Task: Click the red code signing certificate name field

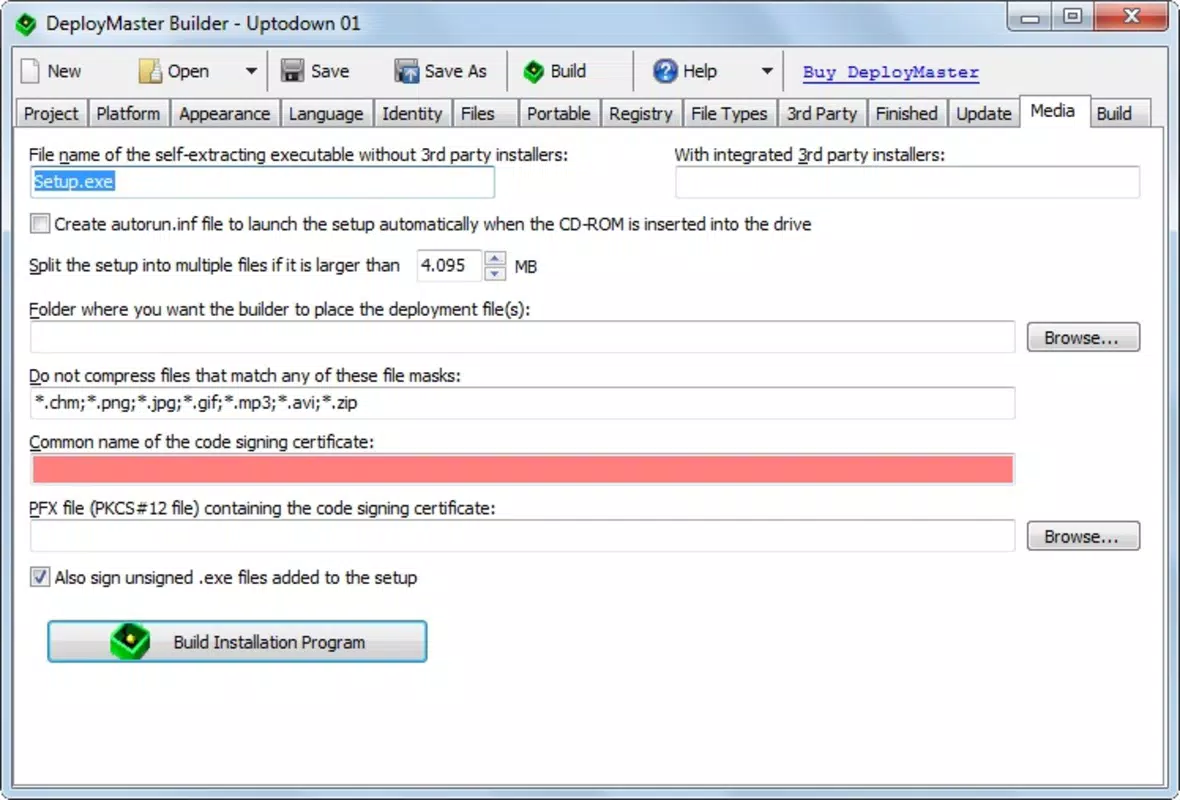Action: (x=522, y=470)
